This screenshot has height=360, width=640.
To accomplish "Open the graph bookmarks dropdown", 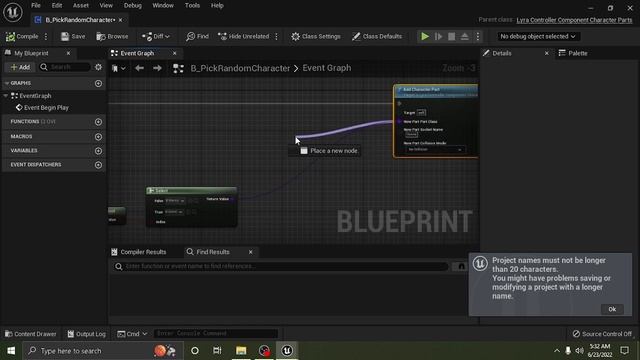I will (x=118, y=68).
